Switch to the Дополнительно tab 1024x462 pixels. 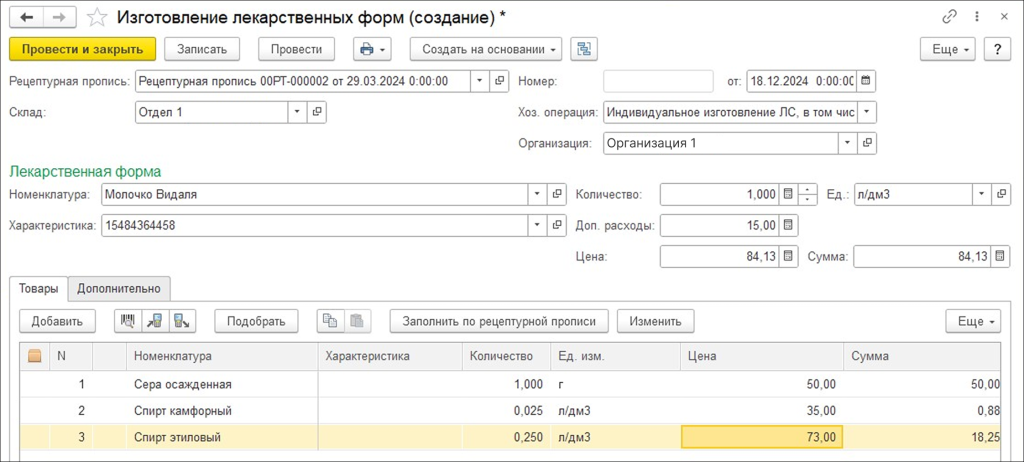coord(119,288)
